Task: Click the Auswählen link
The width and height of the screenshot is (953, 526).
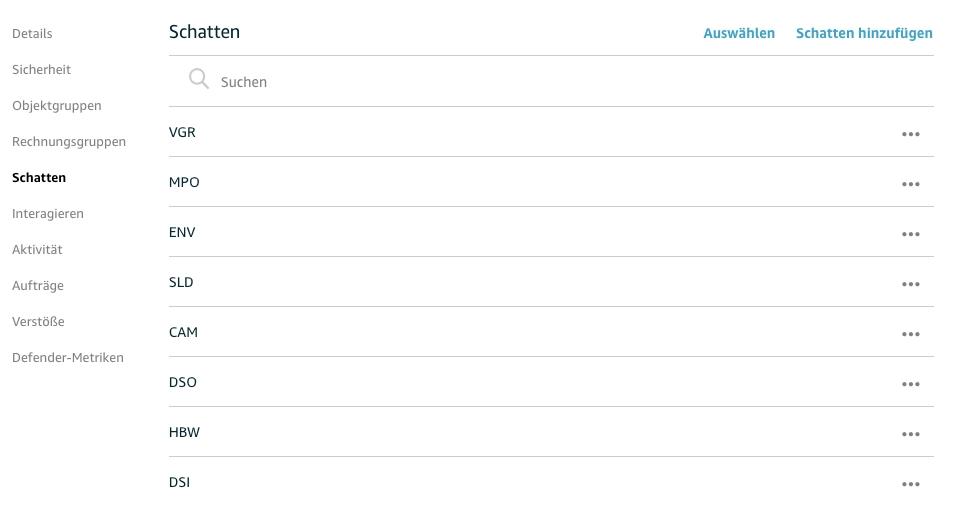Action: (739, 33)
